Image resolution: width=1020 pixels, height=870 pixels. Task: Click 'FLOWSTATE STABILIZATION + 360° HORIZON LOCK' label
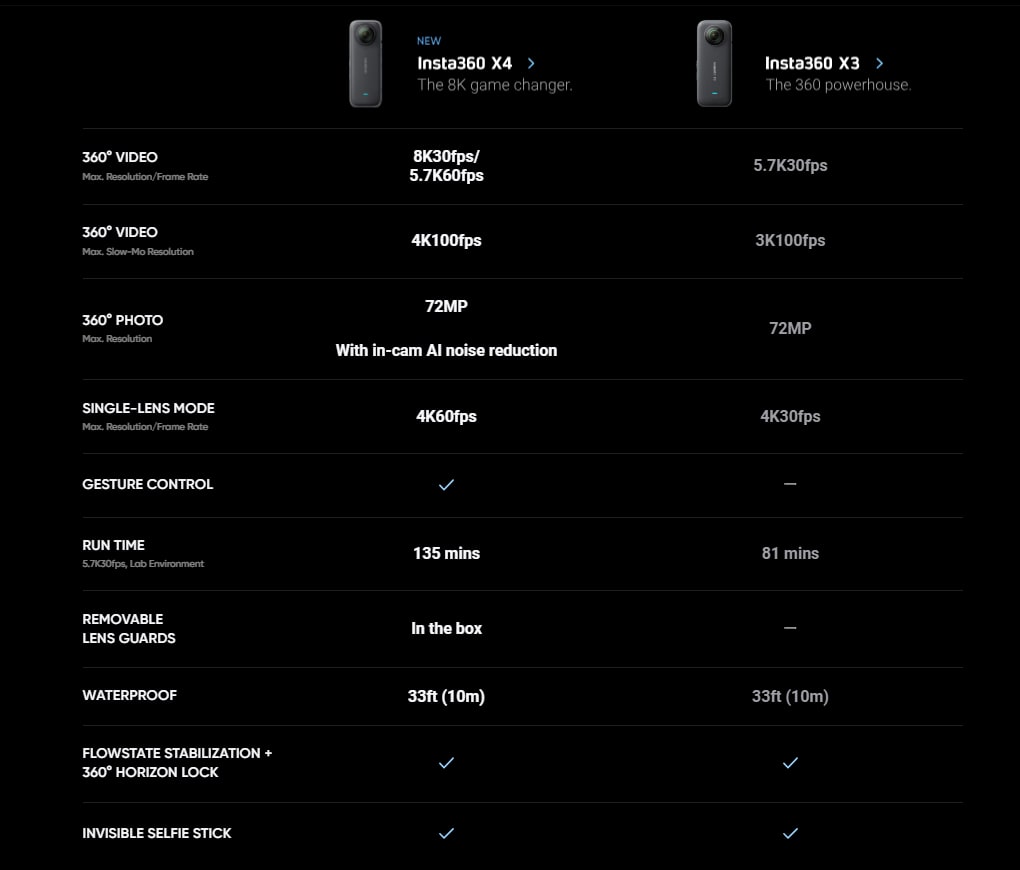point(177,763)
